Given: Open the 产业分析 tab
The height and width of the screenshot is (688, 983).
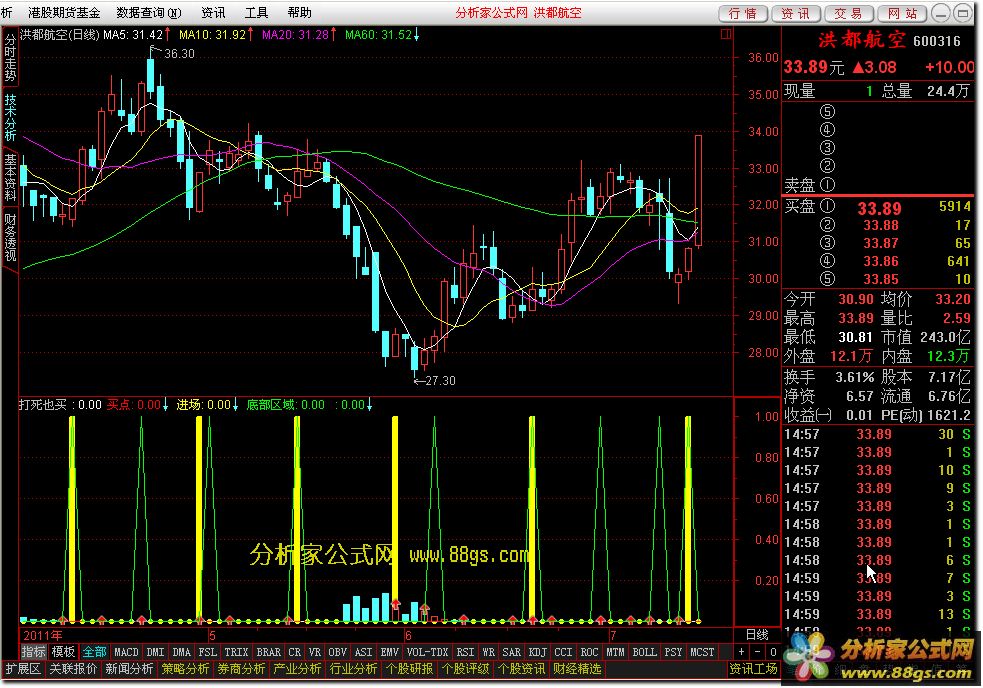Looking at the screenshot, I should click(298, 669).
